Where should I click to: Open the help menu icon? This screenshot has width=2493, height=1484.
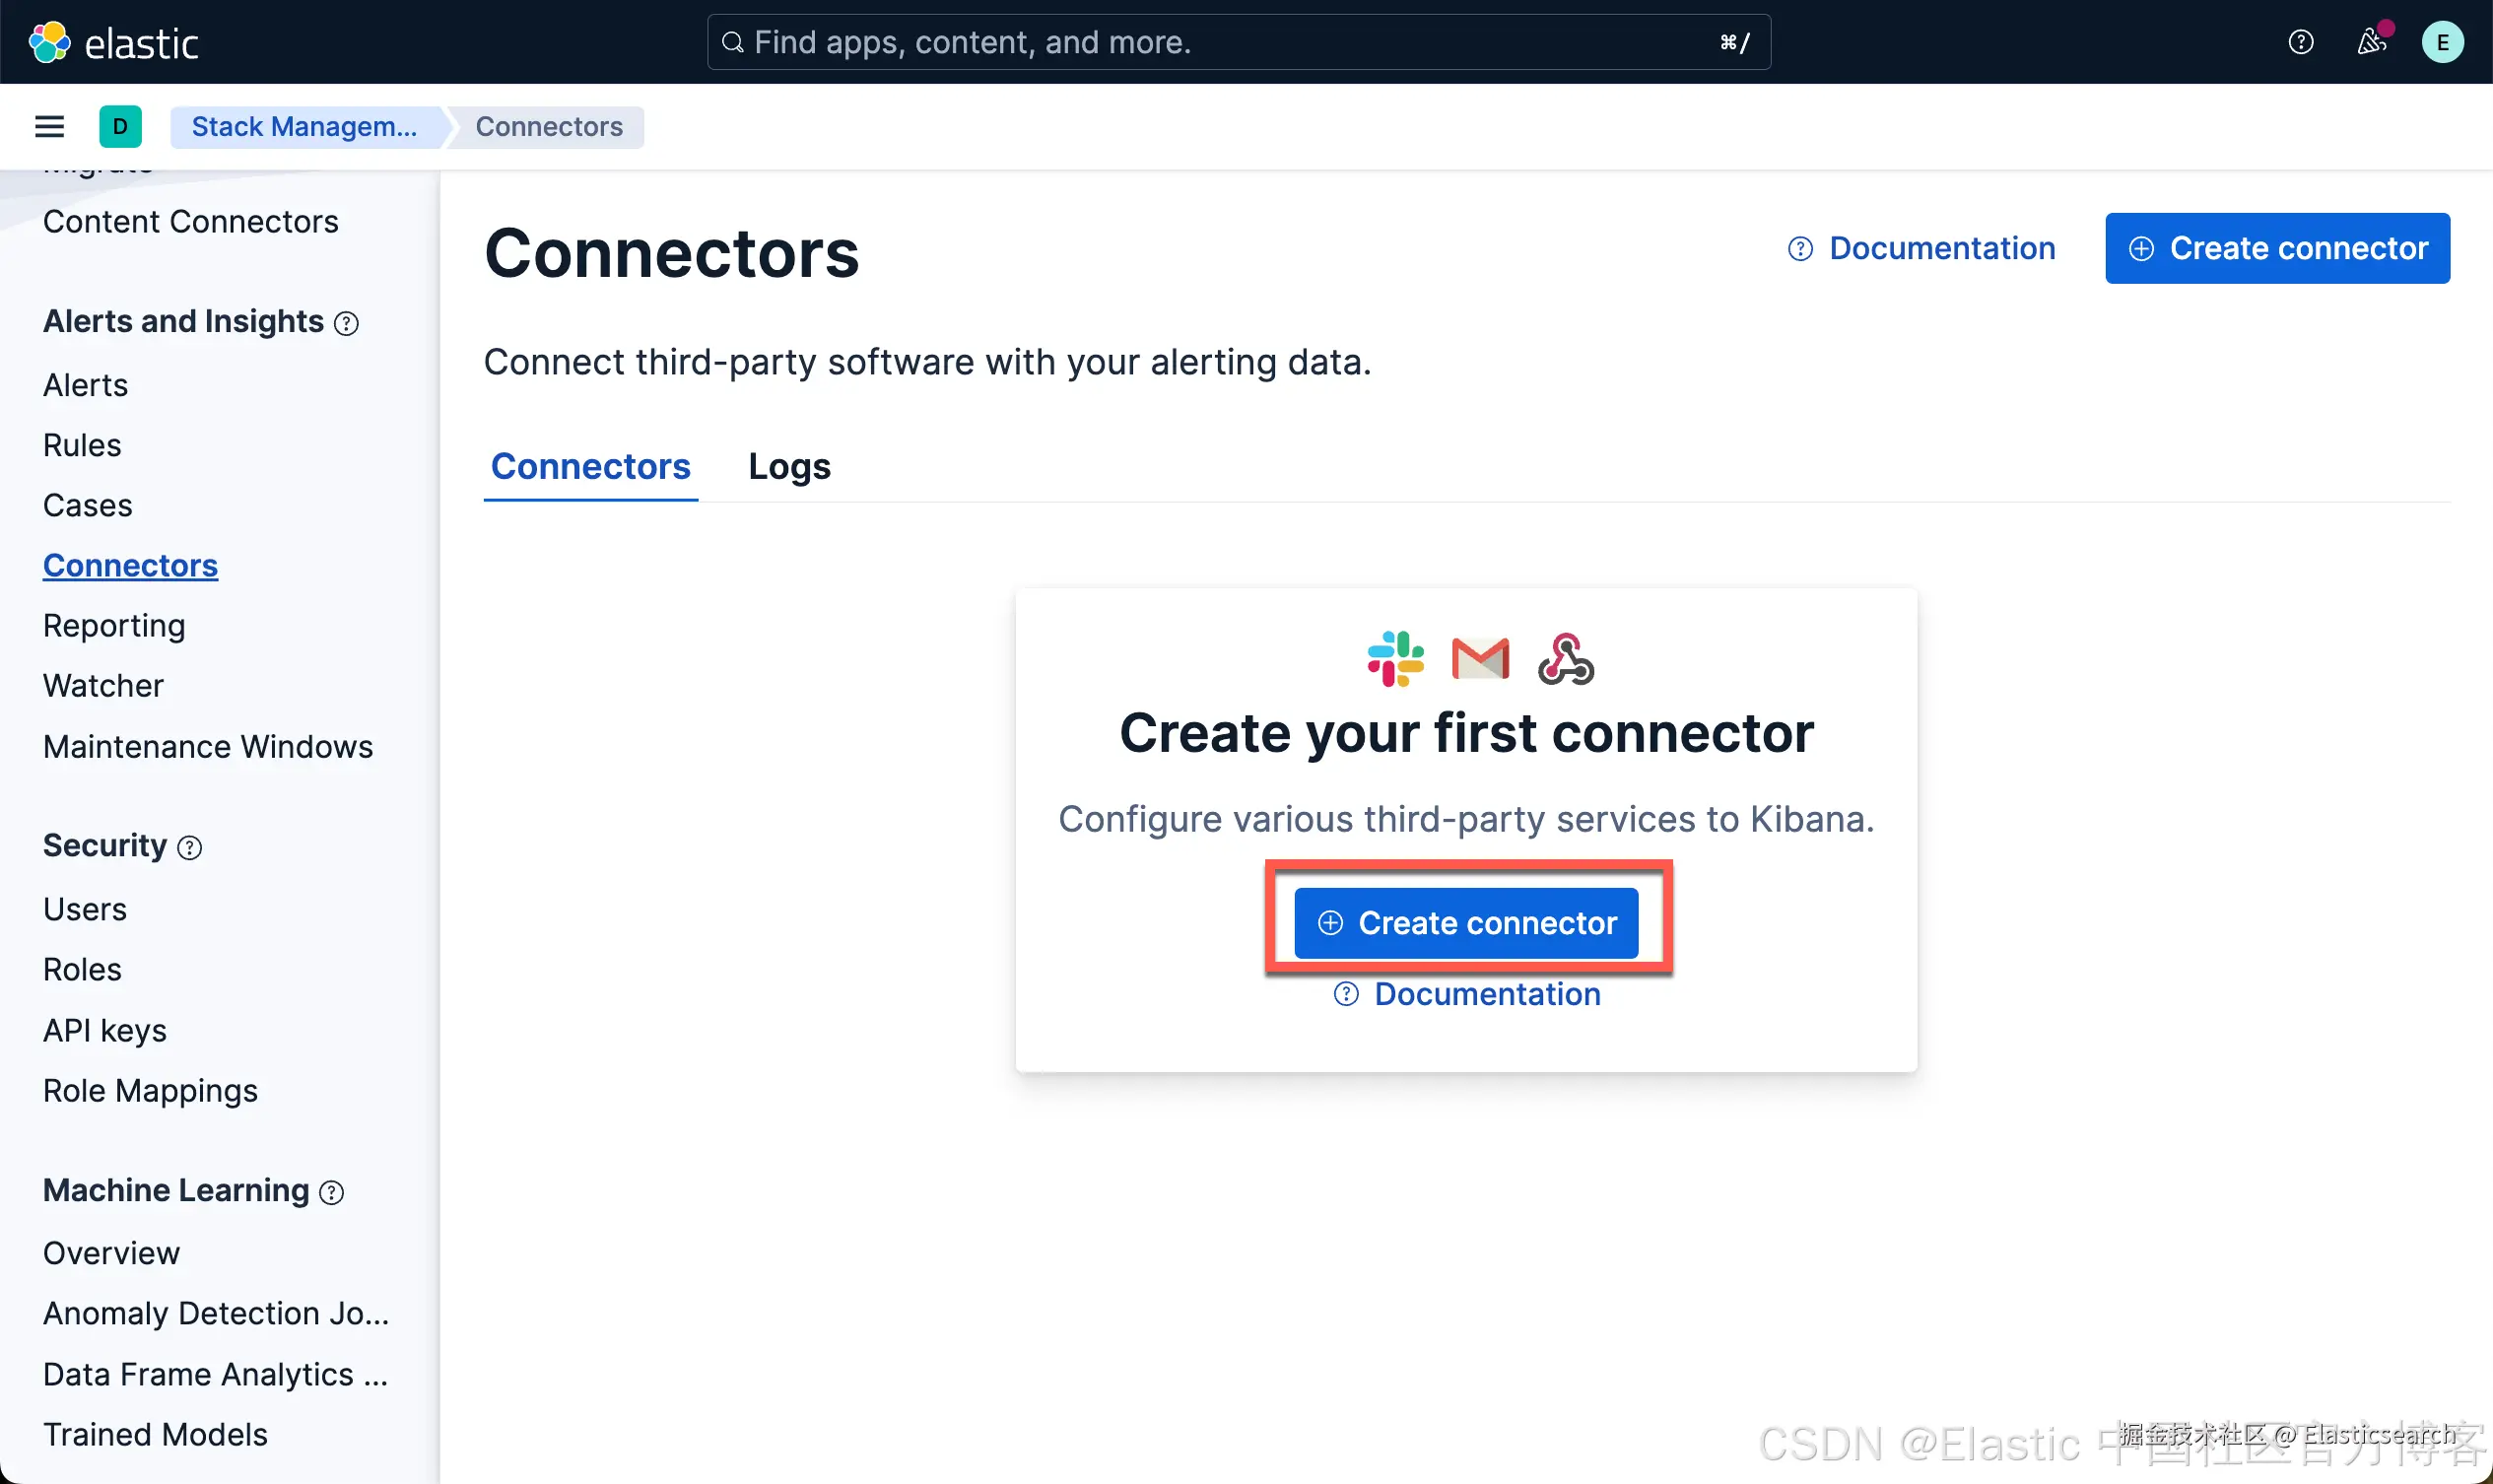pyautogui.click(x=2300, y=42)
